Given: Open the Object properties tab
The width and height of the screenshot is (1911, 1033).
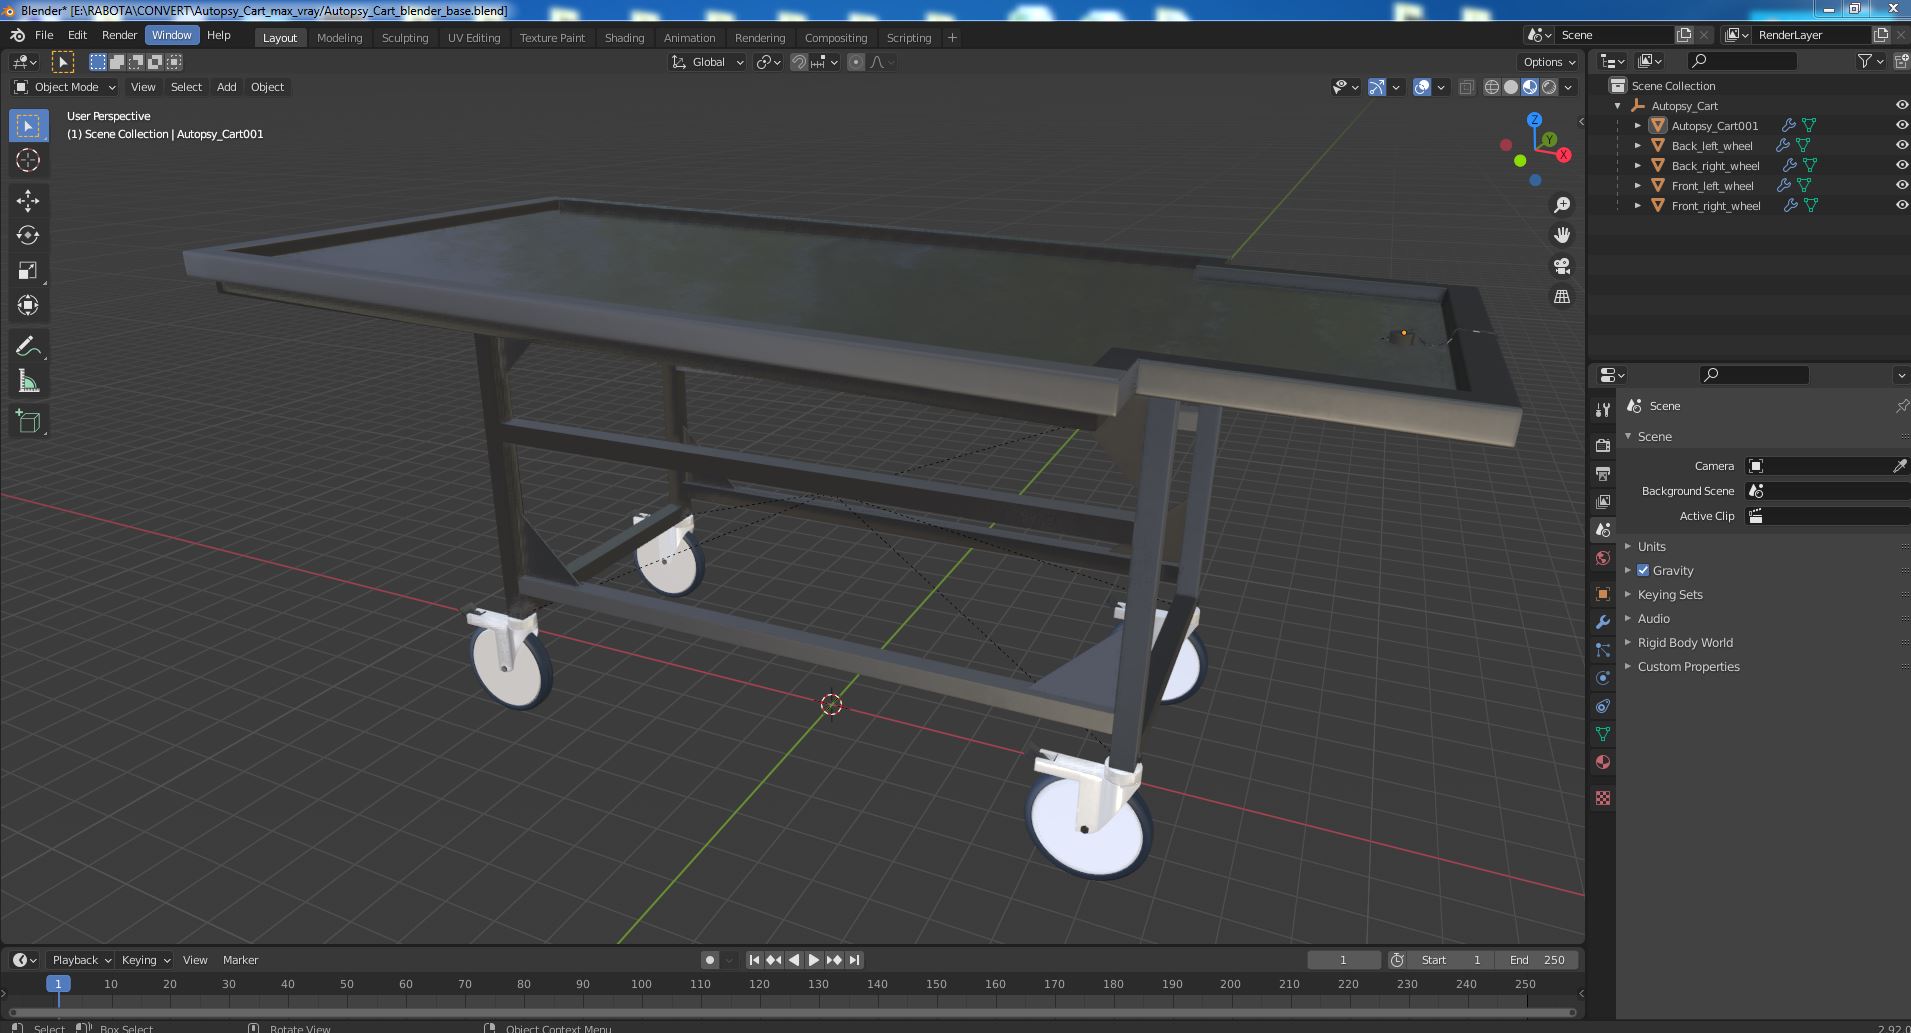Looking at the screenshot, I should tap(1603, 594).
